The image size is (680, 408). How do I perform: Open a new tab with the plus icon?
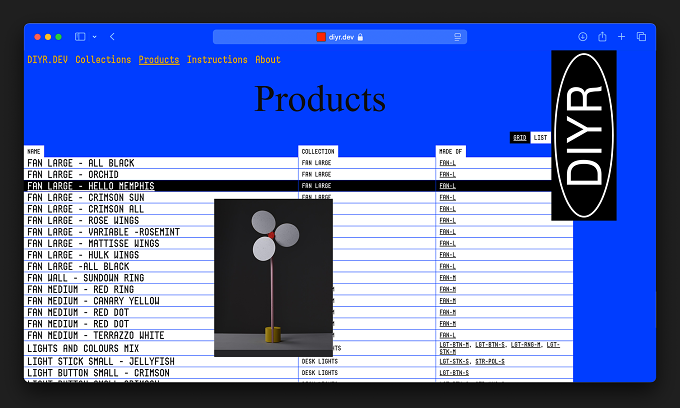(x=621, y=37)
